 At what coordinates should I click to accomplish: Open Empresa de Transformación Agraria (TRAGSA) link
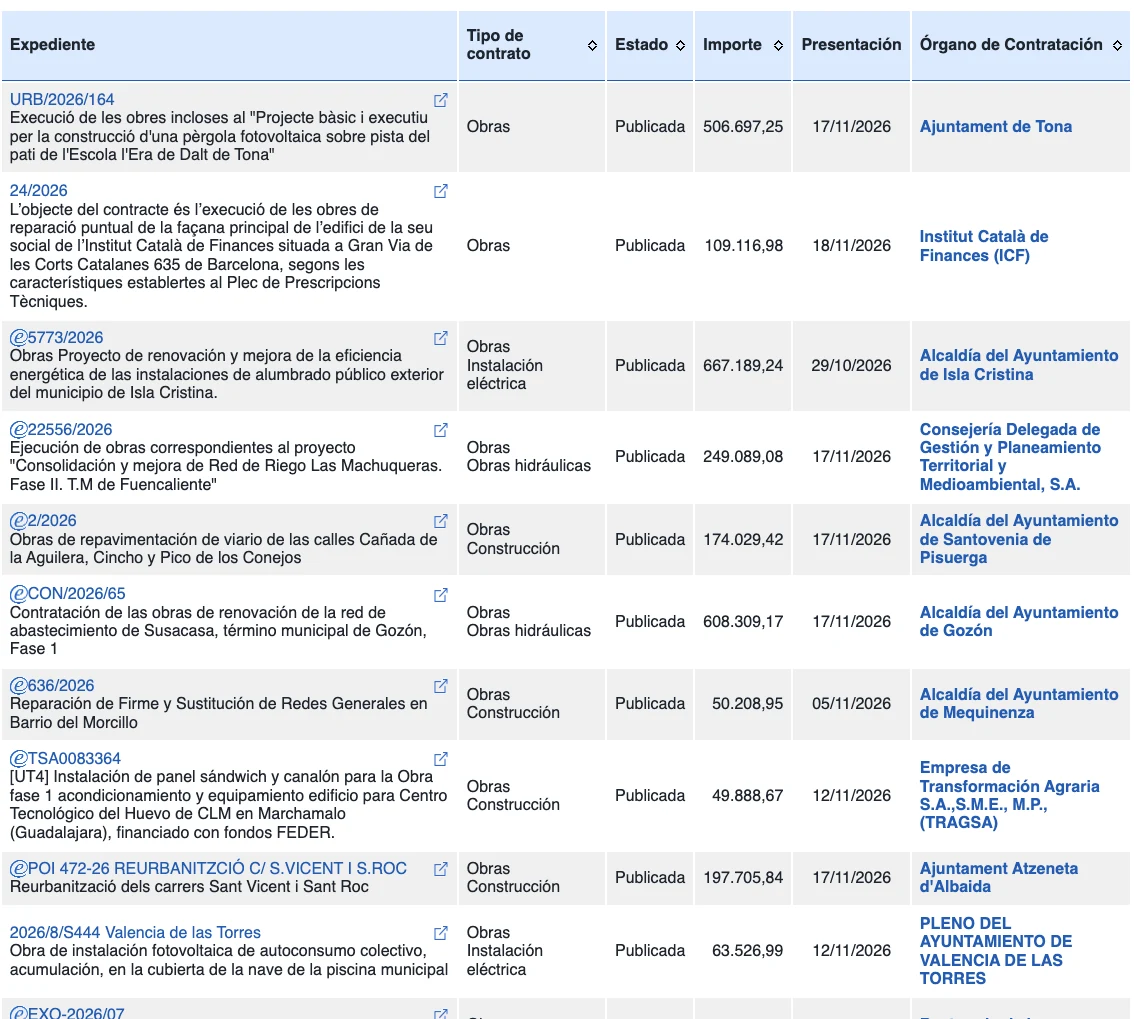1010,796
